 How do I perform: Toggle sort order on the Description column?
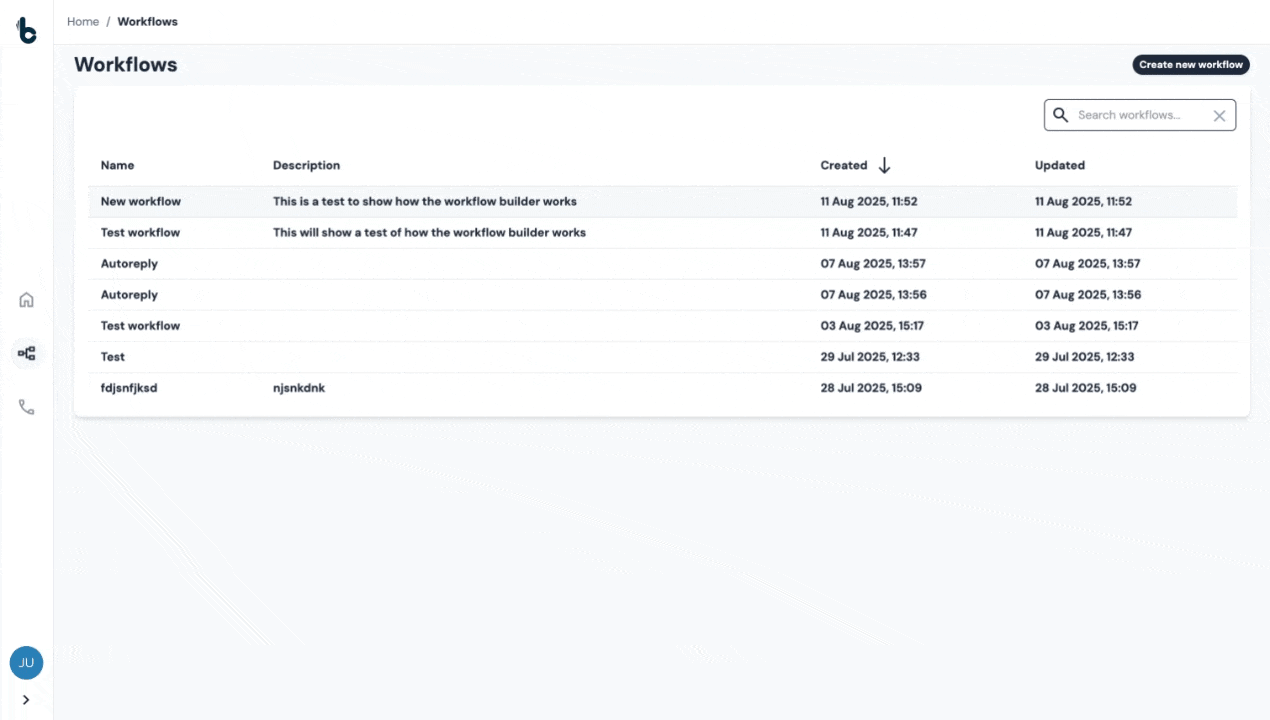pos(306,165)
